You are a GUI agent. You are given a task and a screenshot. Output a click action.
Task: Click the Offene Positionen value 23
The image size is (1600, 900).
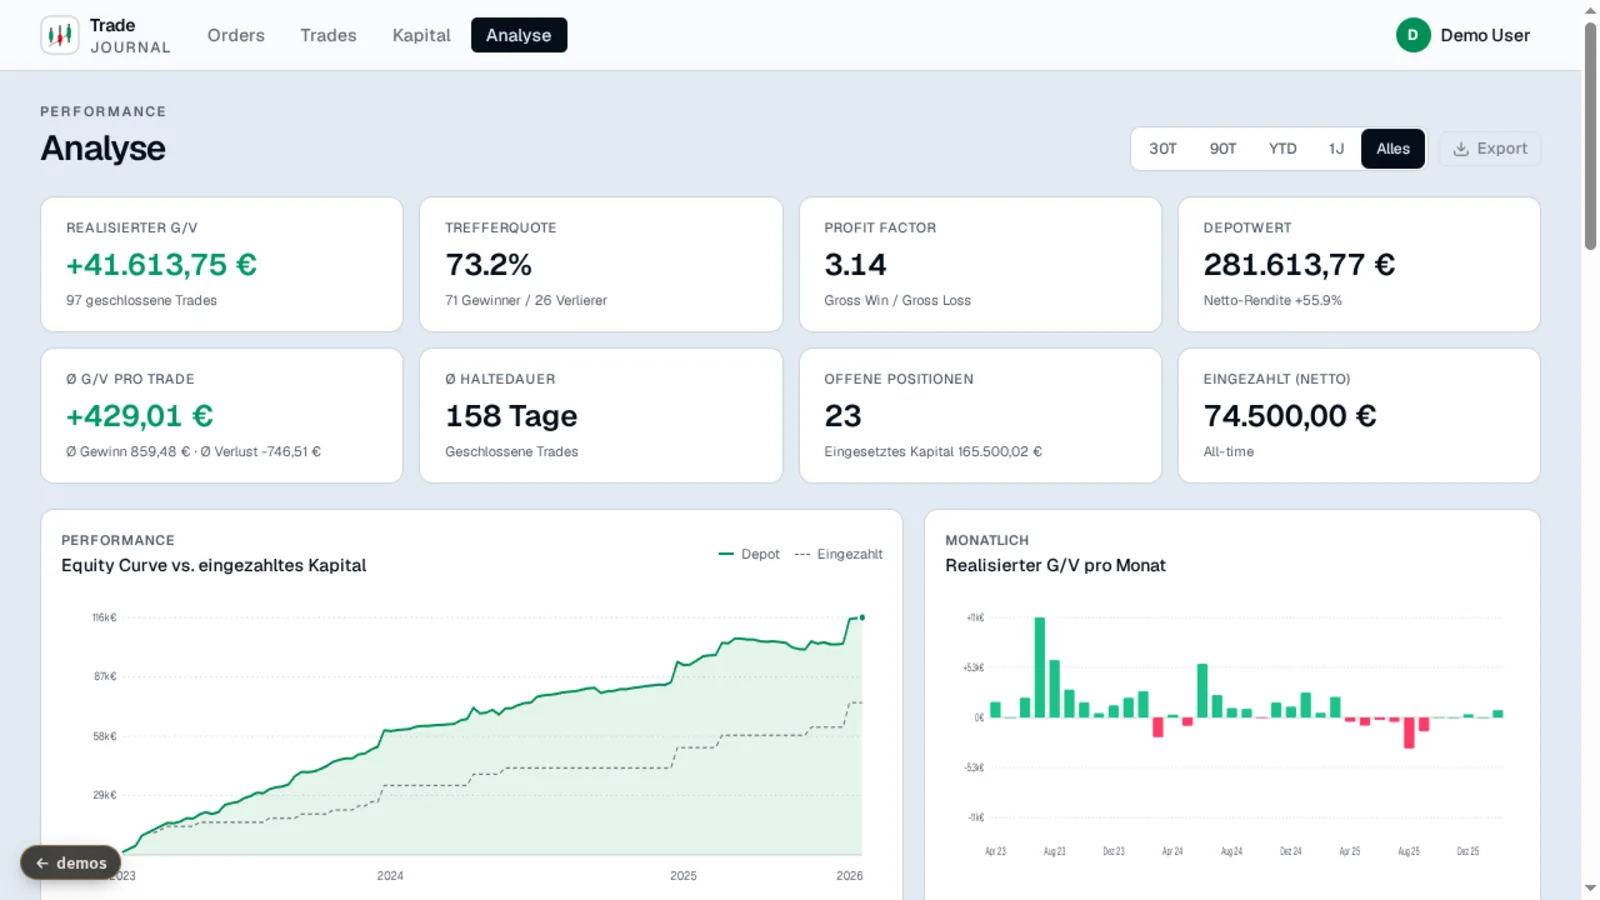tap(843, 416)
